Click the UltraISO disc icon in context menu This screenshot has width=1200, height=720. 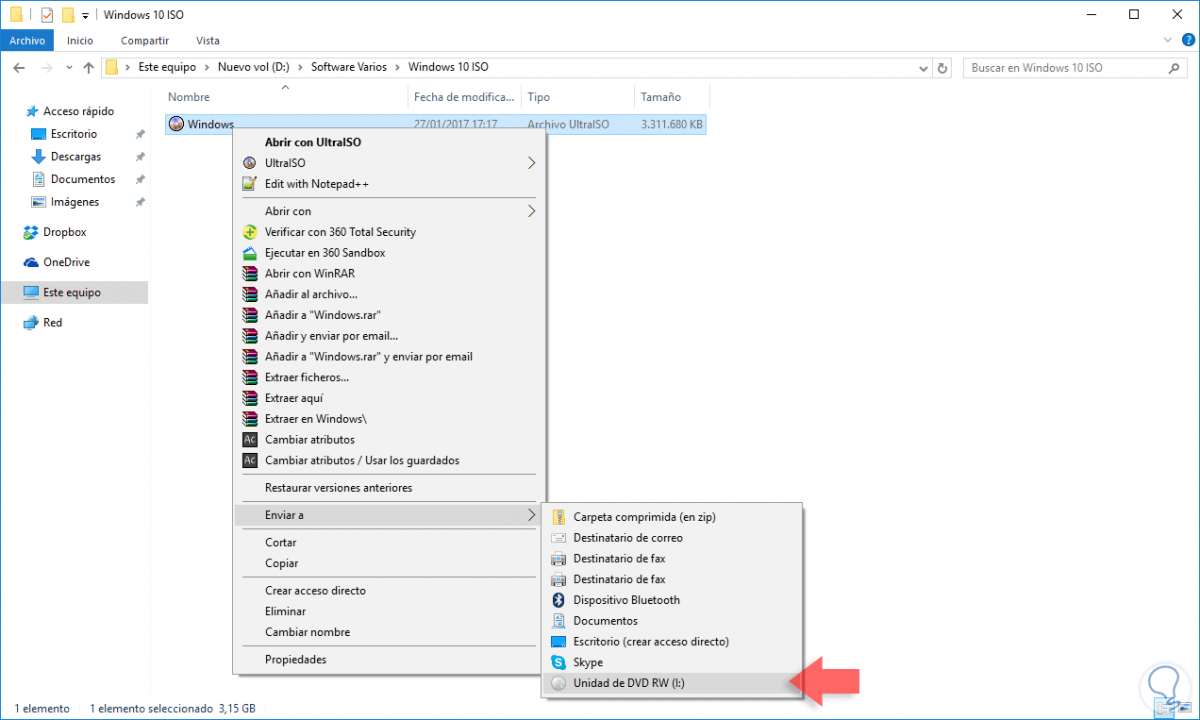coord(250,163)
